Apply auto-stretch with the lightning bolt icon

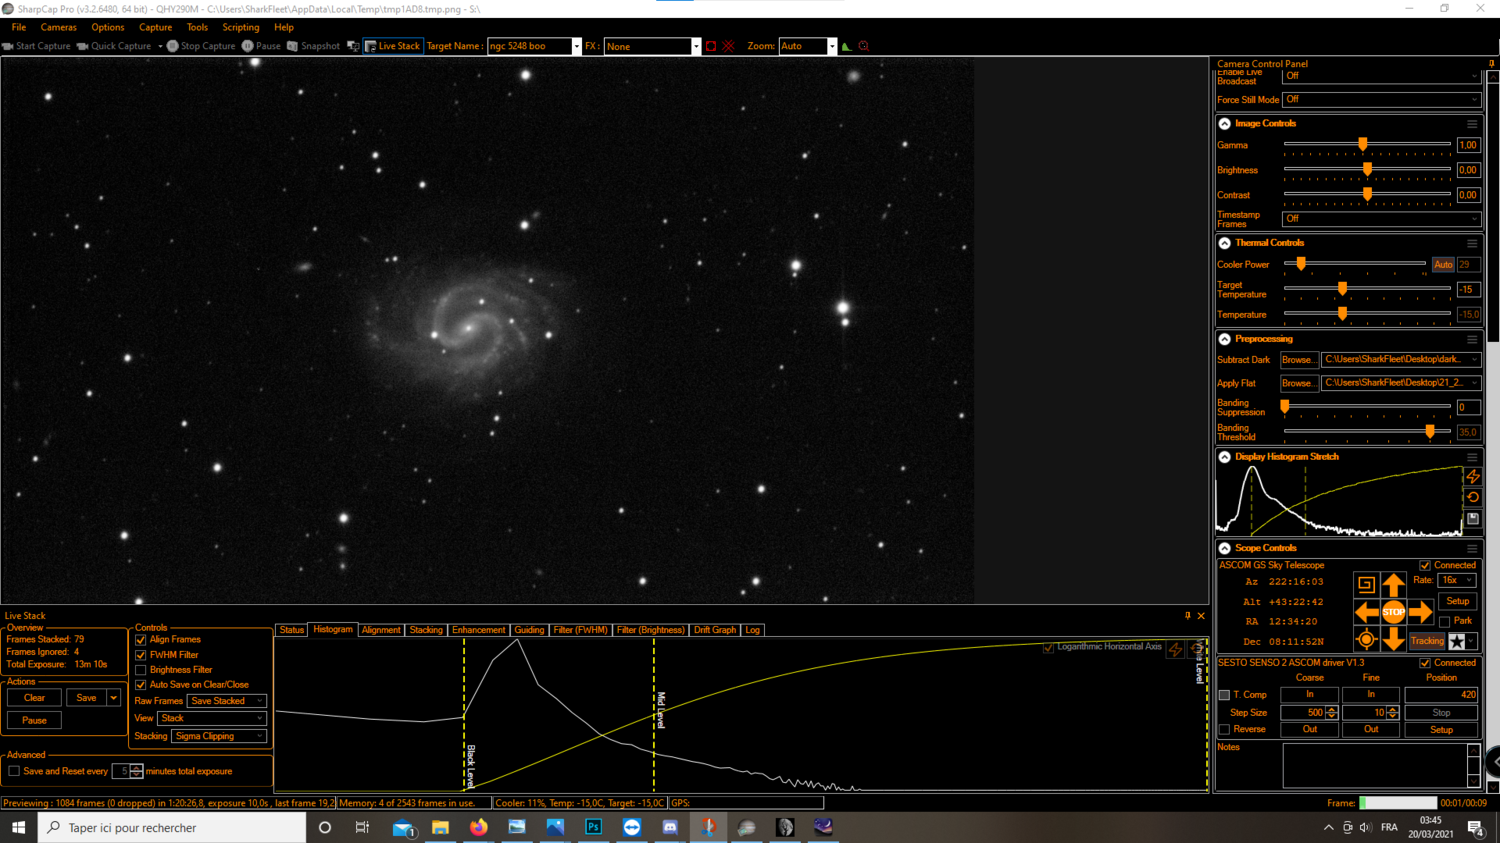point(1472,477)
